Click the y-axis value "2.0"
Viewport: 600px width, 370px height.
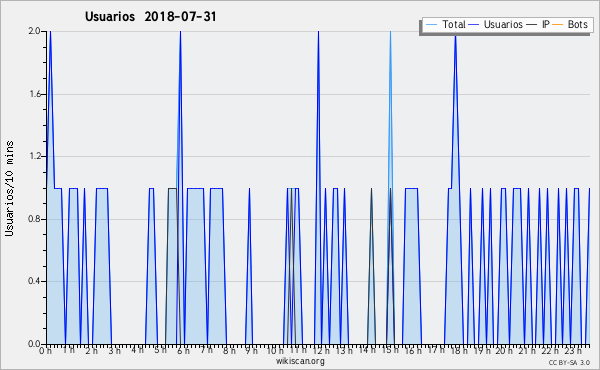coord(34,31)
